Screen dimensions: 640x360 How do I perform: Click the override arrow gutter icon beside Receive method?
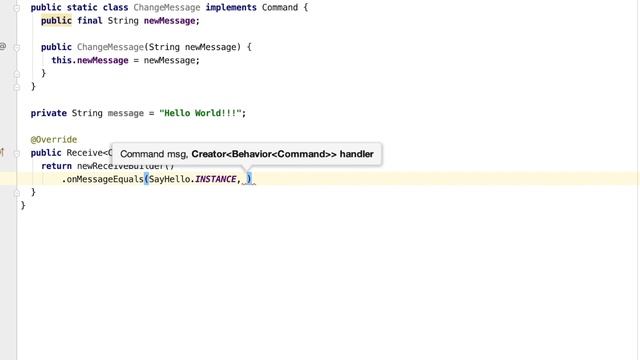point(2,153)
